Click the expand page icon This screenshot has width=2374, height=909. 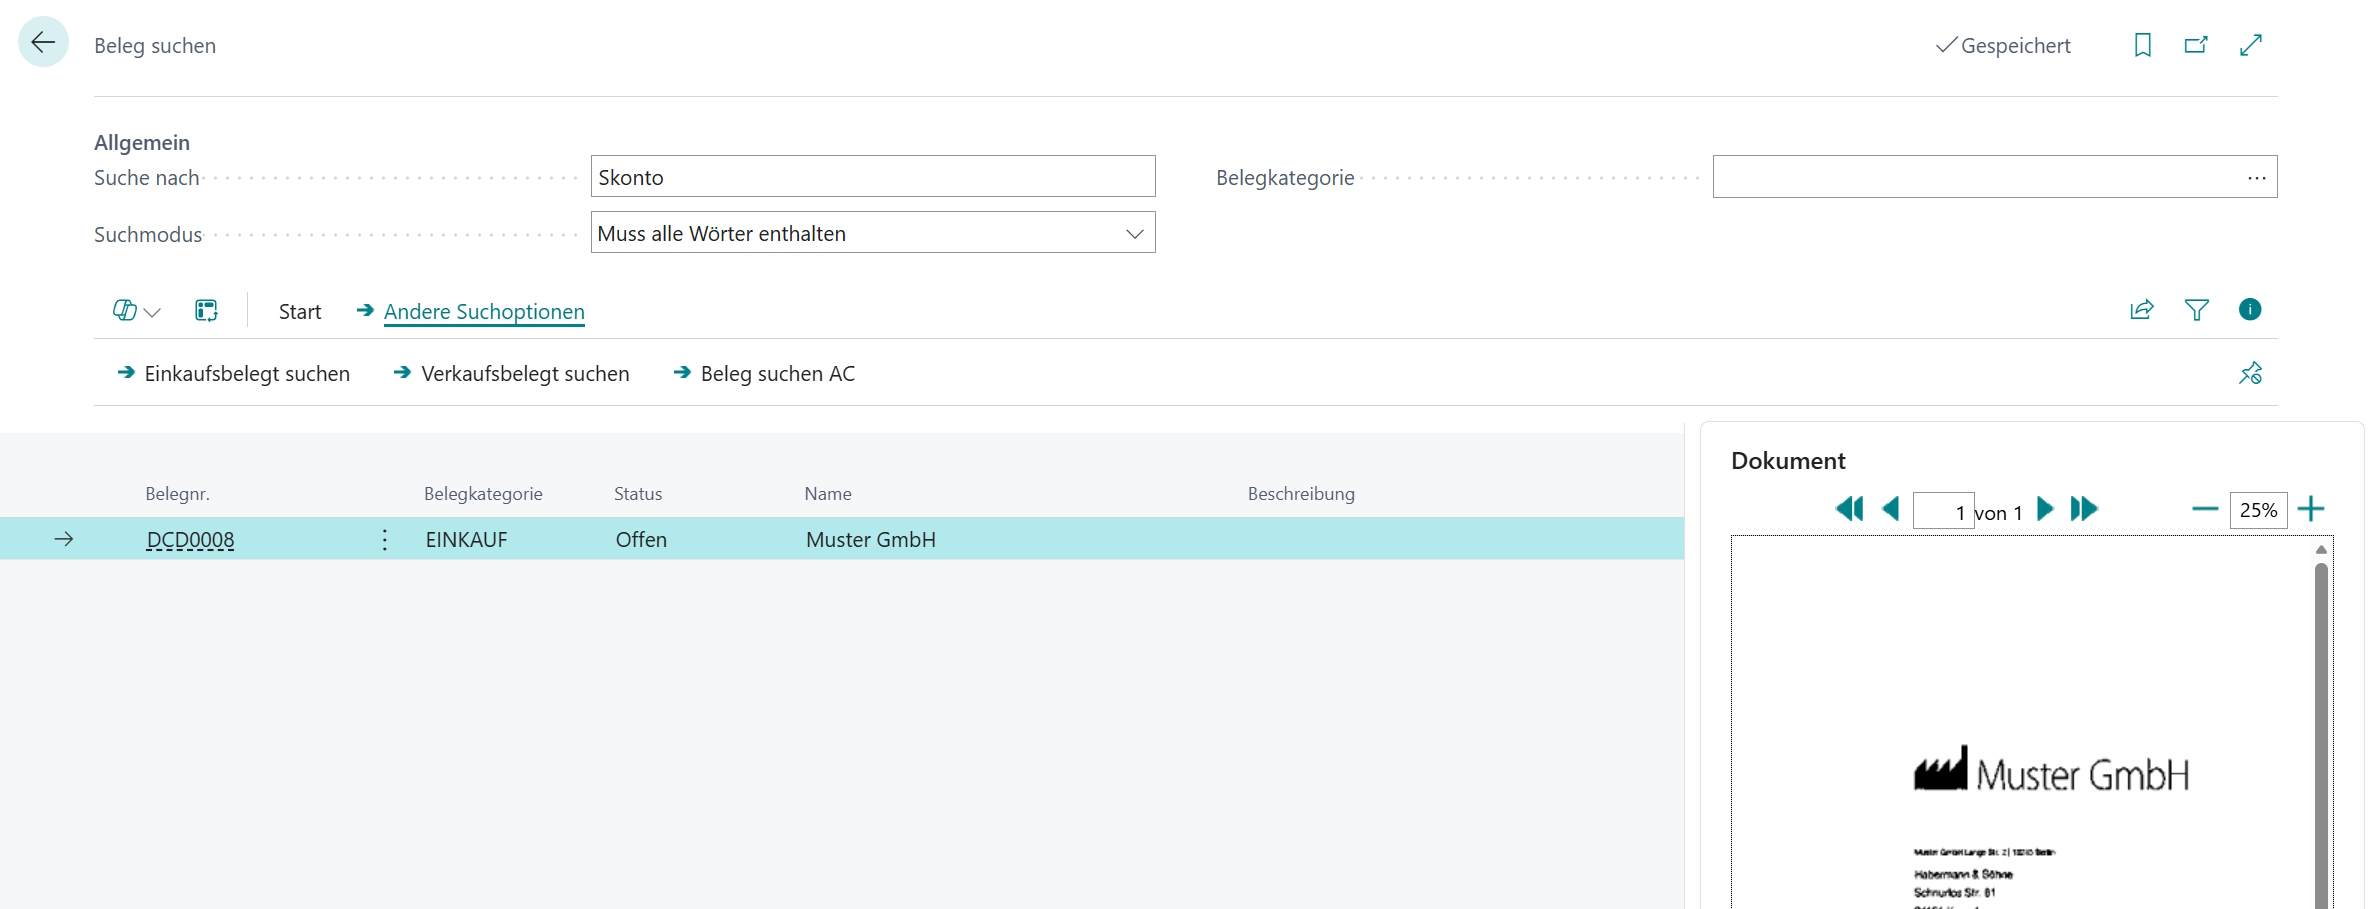click(2251, 45)
